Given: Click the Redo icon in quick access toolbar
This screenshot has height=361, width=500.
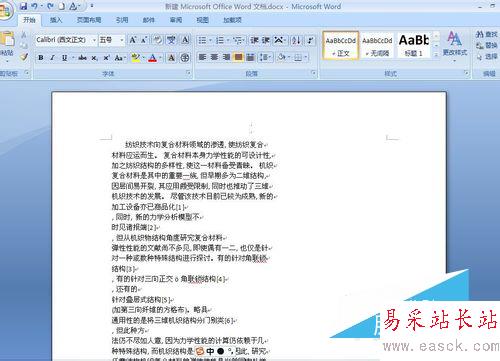Looking at the screenshot, I should 50,6.
